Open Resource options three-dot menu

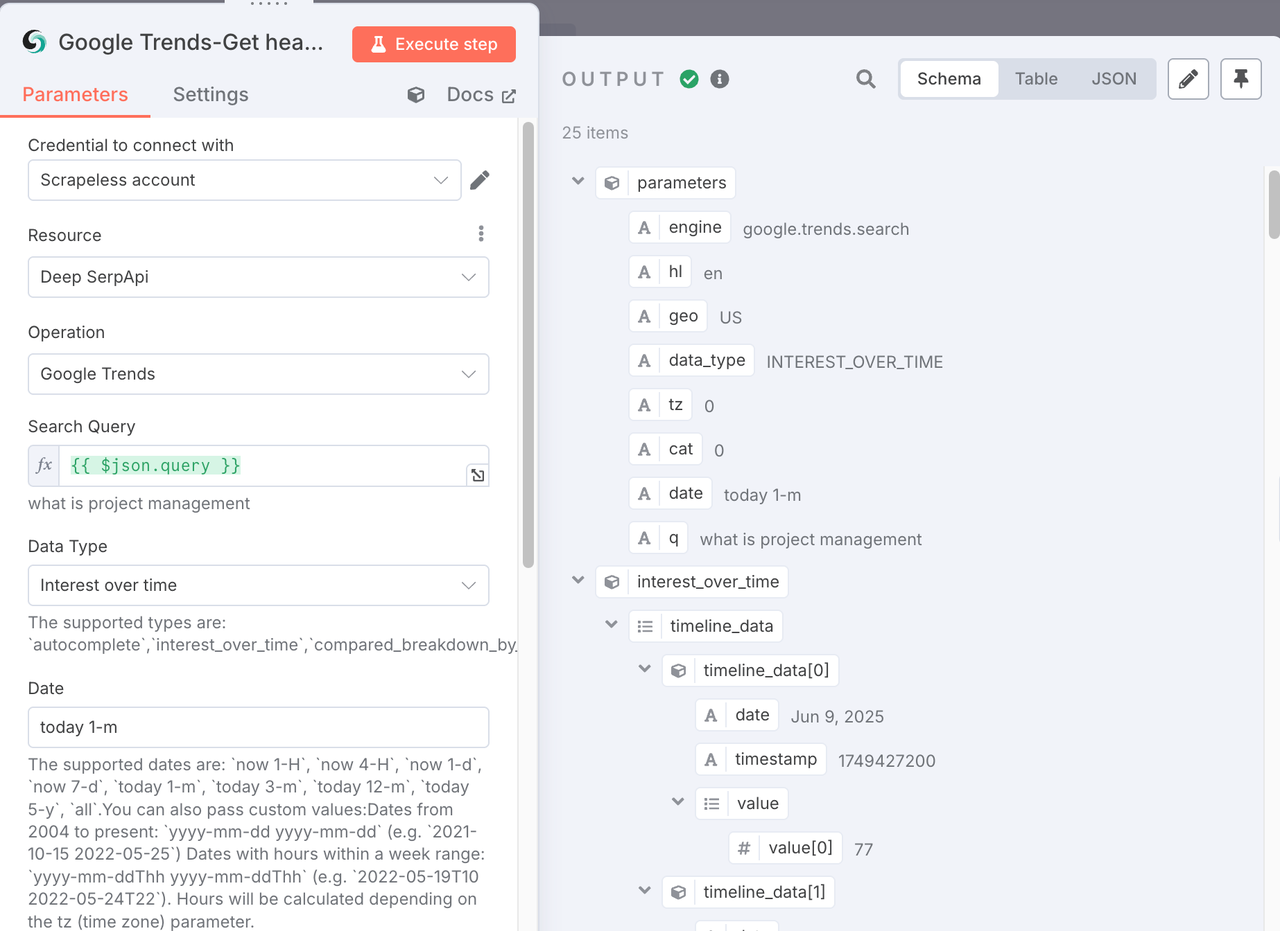(481, 234)
